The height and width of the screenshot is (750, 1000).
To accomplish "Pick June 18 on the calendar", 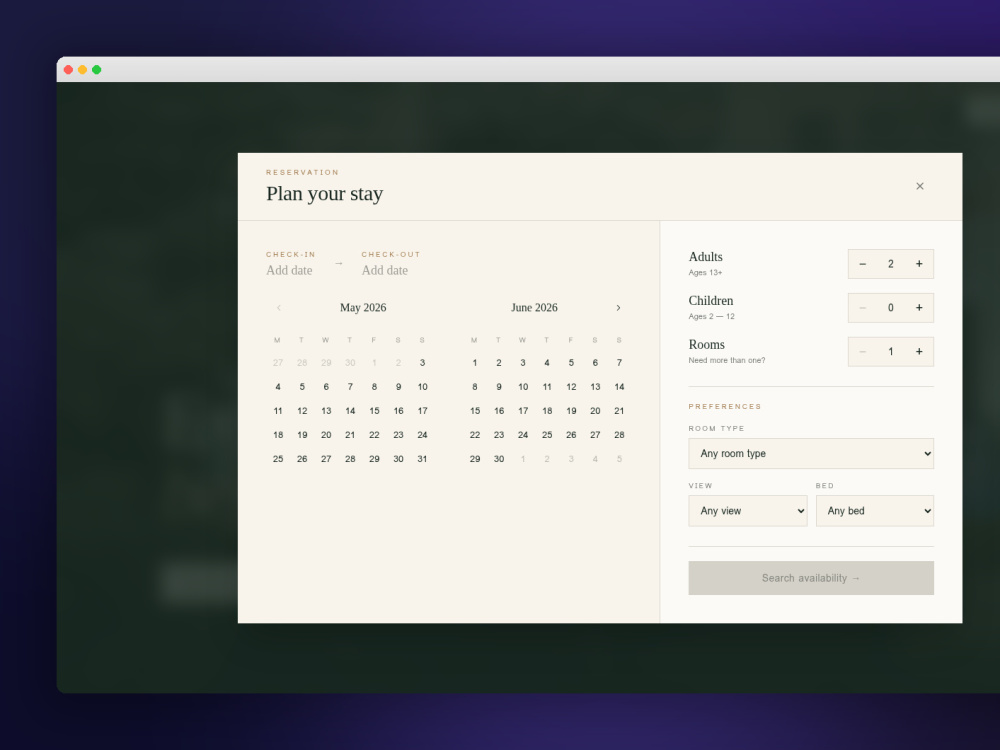I will (547, 411).
